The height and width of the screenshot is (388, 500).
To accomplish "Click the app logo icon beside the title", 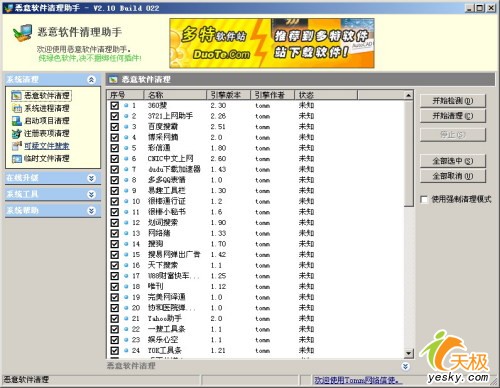I will click(23, 33).
